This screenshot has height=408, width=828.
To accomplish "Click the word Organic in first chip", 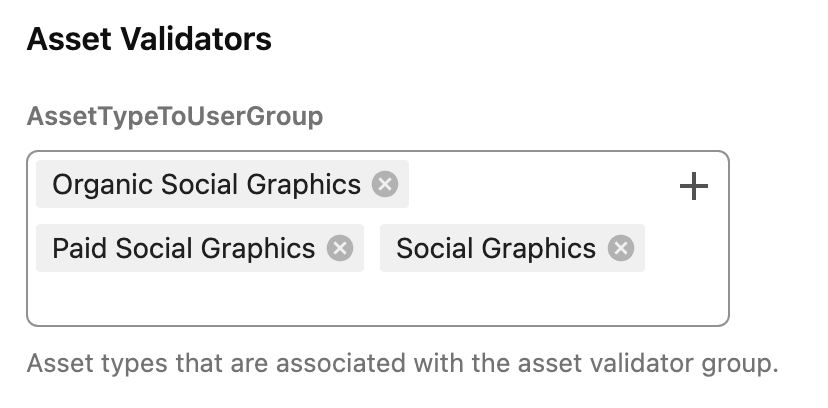I will pyautogui.click(x=102, y=185).
